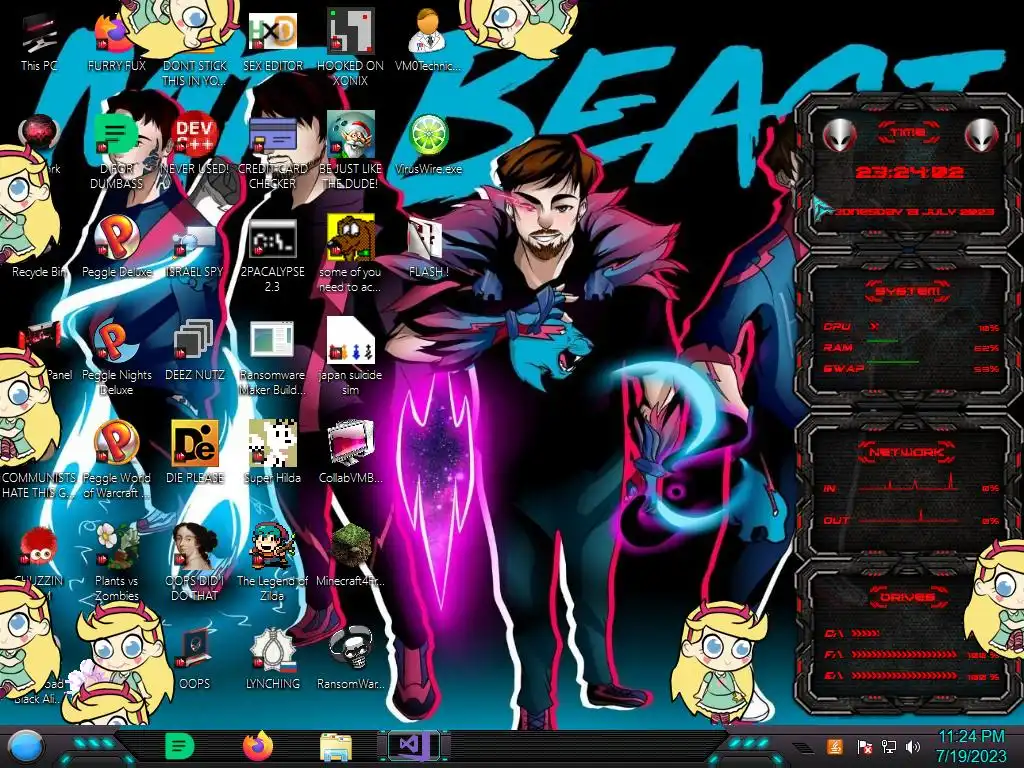The height and width of the screenshot is (768, 1024).
Task: Open the 2PACALYPSE 2.3 console shortcut
Action: [272, 256]
